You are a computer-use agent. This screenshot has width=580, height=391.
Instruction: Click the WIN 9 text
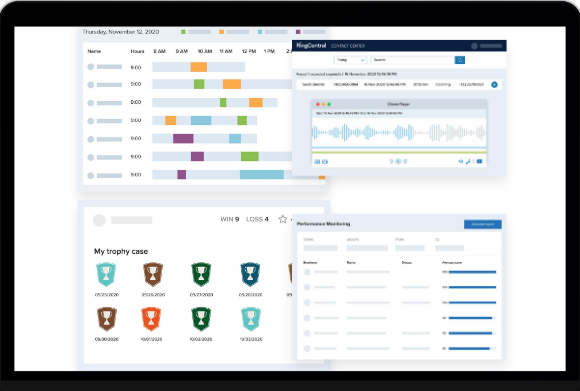(230, 219)
